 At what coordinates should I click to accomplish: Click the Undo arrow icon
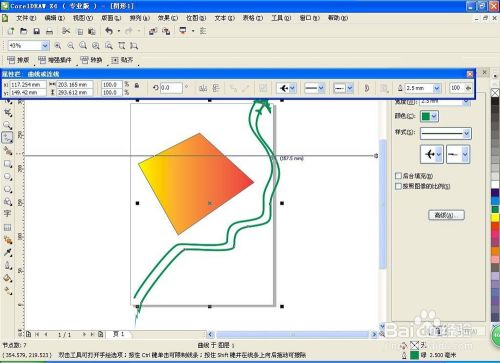pos(109,31)
